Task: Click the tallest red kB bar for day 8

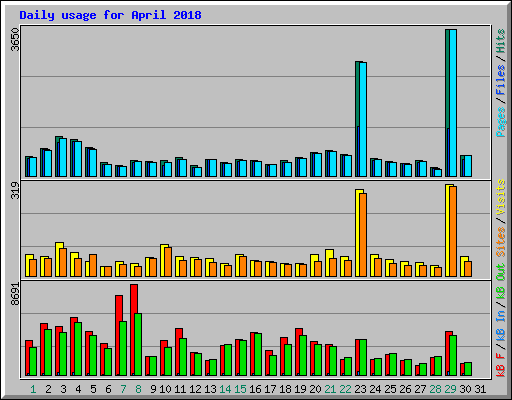Action: tap(134, 330)
